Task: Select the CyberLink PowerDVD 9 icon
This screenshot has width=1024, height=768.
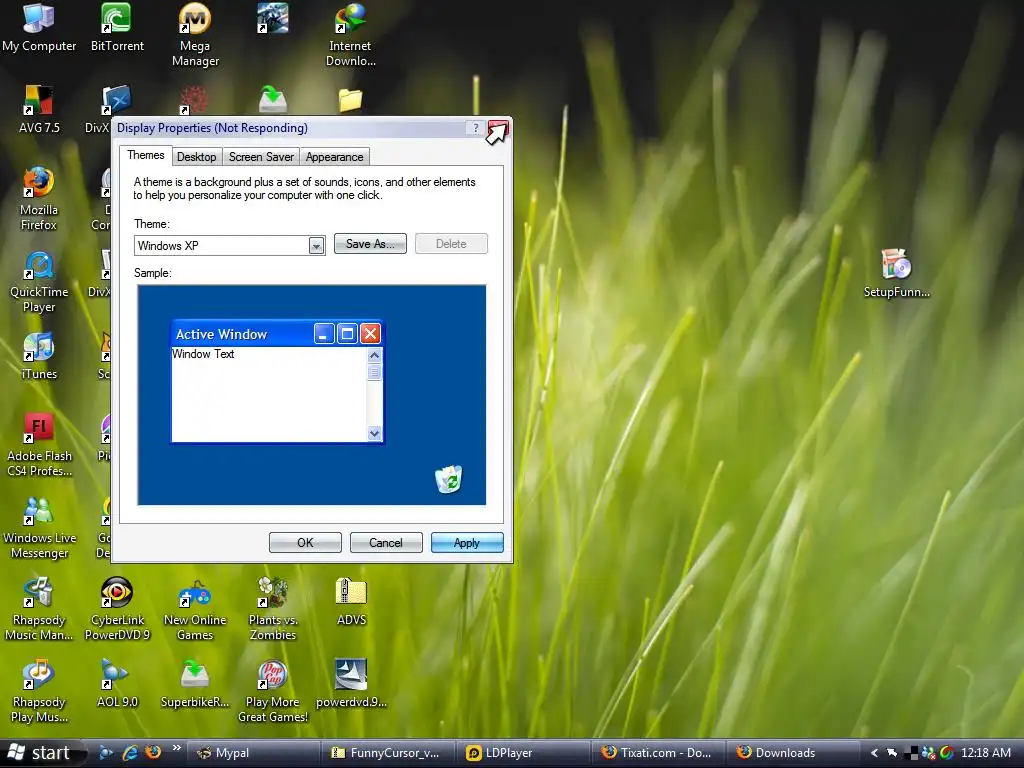Action: [x=117, y=609]
